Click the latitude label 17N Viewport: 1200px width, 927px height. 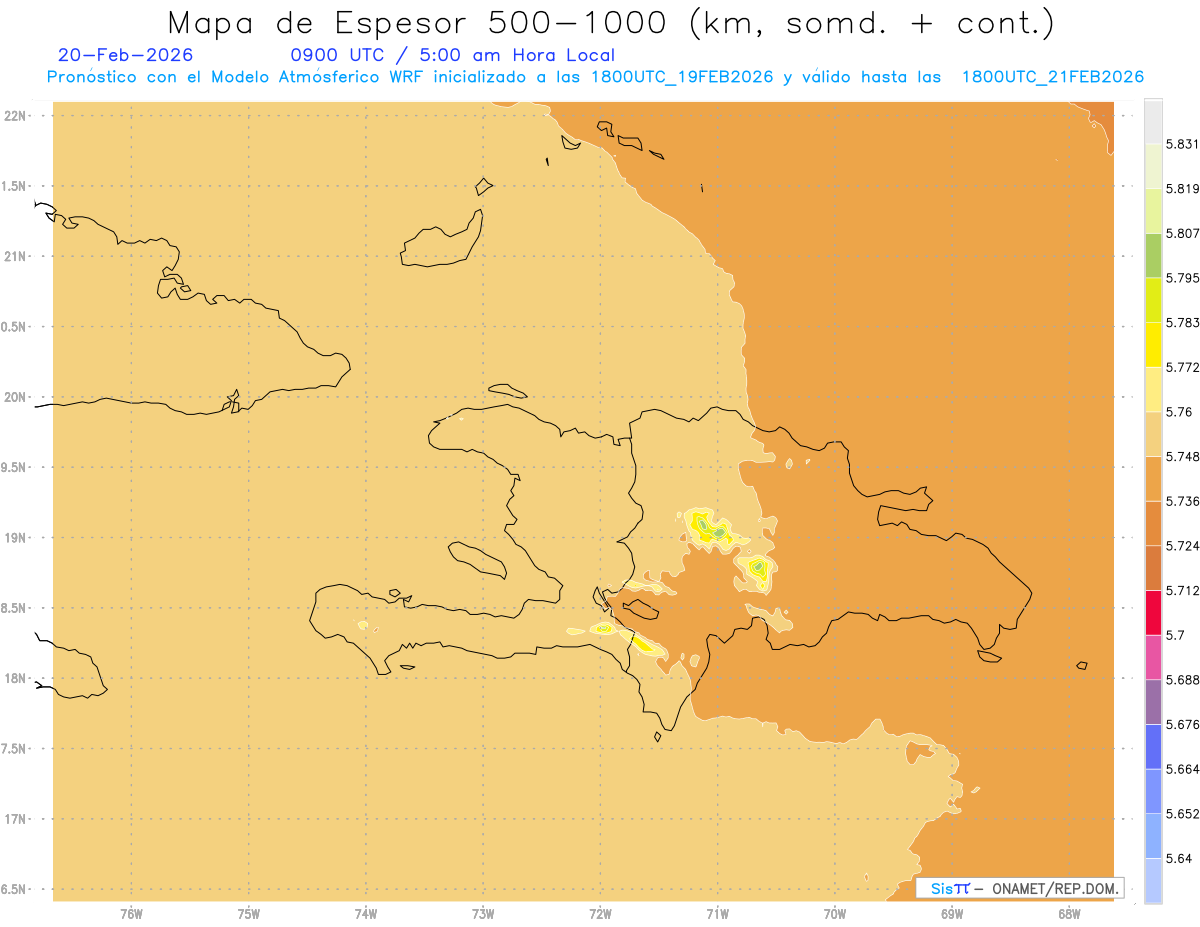coord(14,819)
